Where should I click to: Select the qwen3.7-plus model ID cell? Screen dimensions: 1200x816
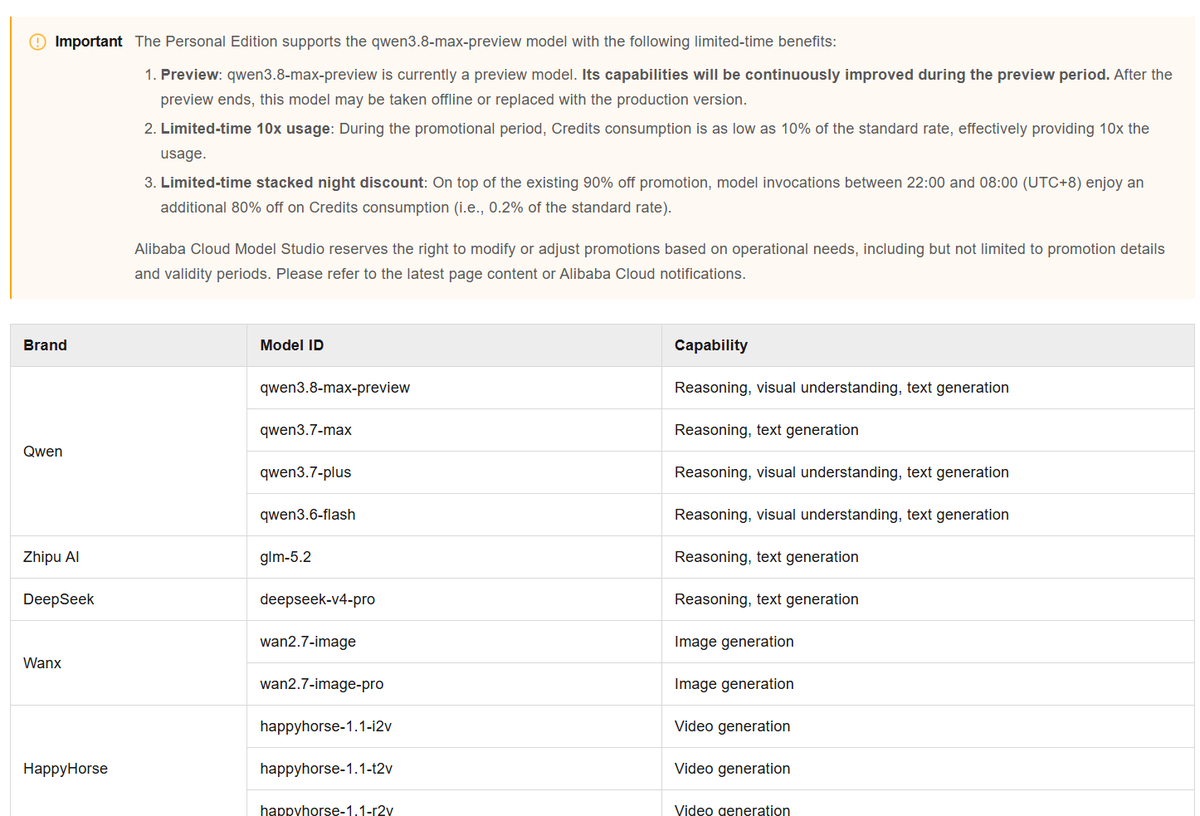coord(453,472)
